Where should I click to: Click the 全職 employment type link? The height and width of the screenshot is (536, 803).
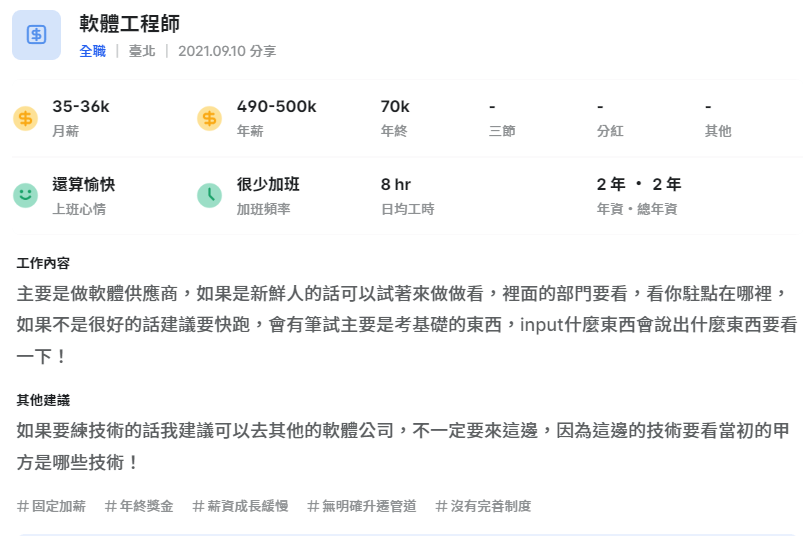(93, 51)
